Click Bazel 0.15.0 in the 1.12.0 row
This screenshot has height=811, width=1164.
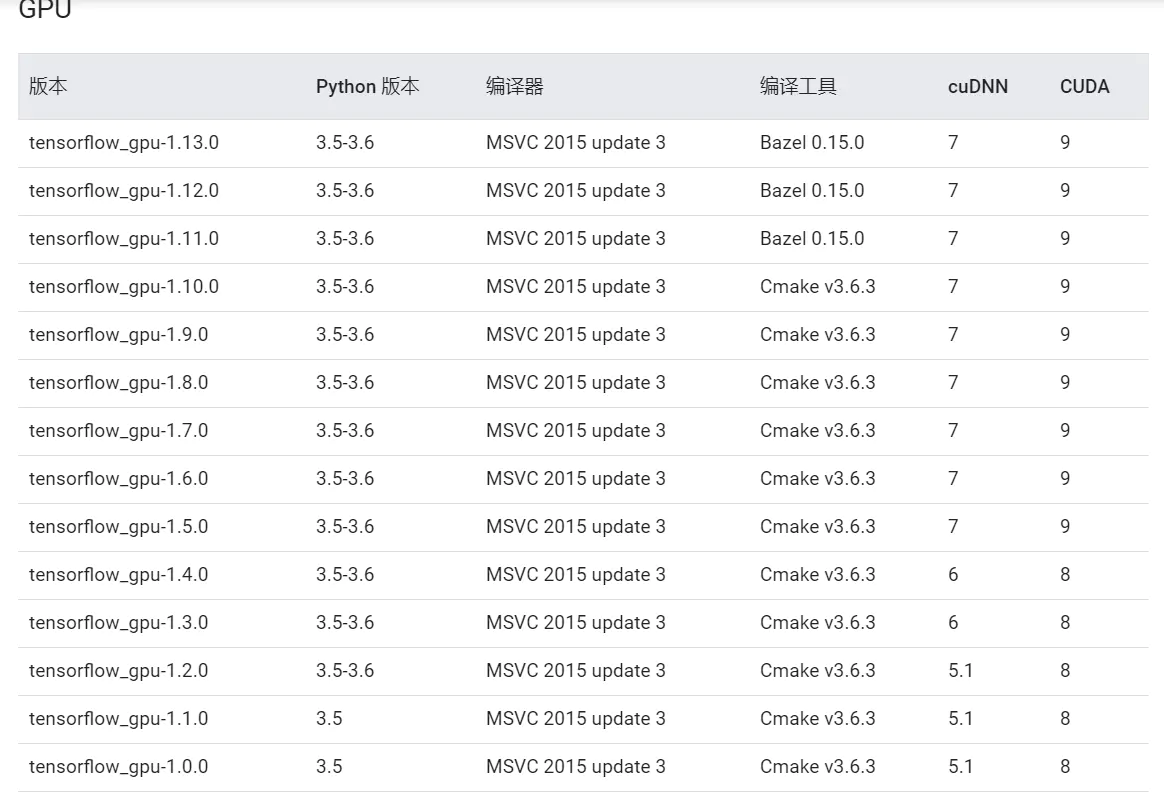pyautogui.click(x=812, y=191)
